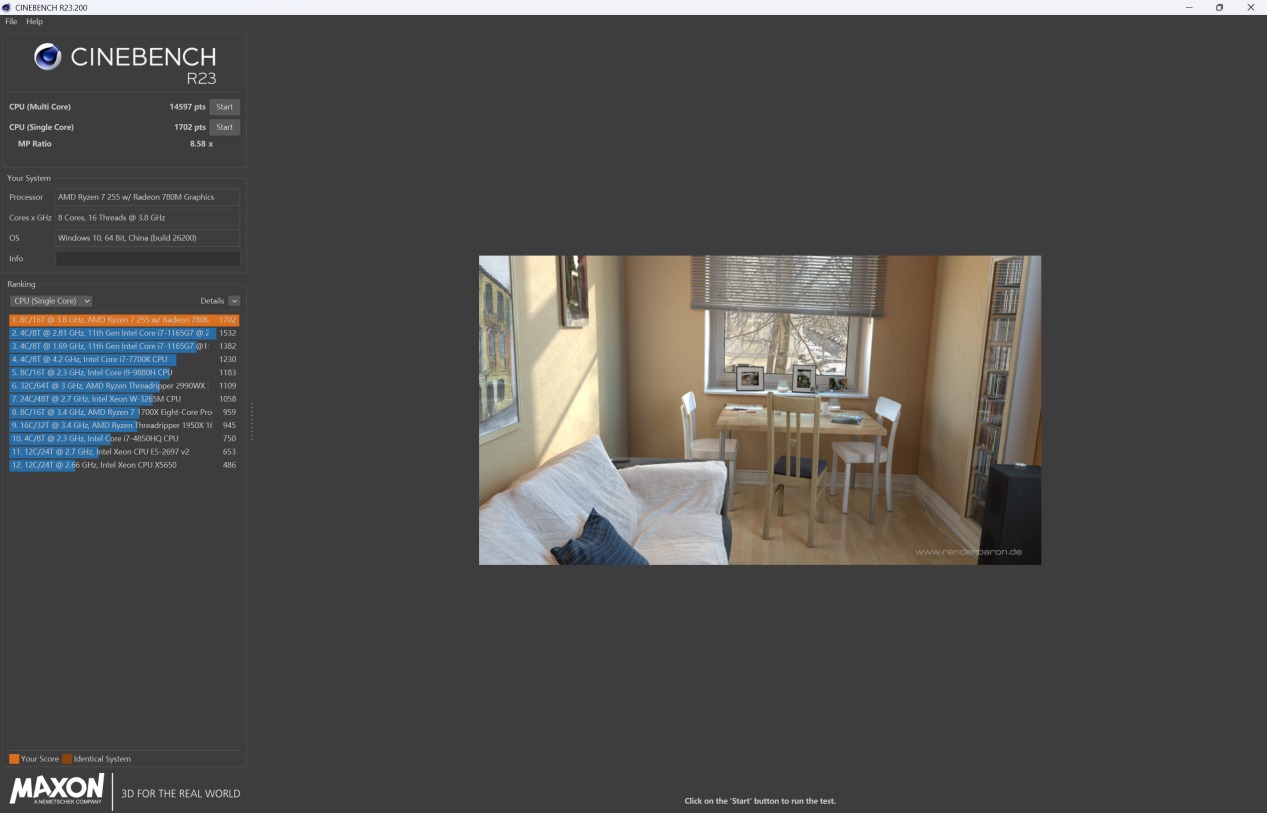Image resolution: width=1267 pixels, height=813 pixels.
Task: Click the rendered room preview image
Action: [760, 410]
